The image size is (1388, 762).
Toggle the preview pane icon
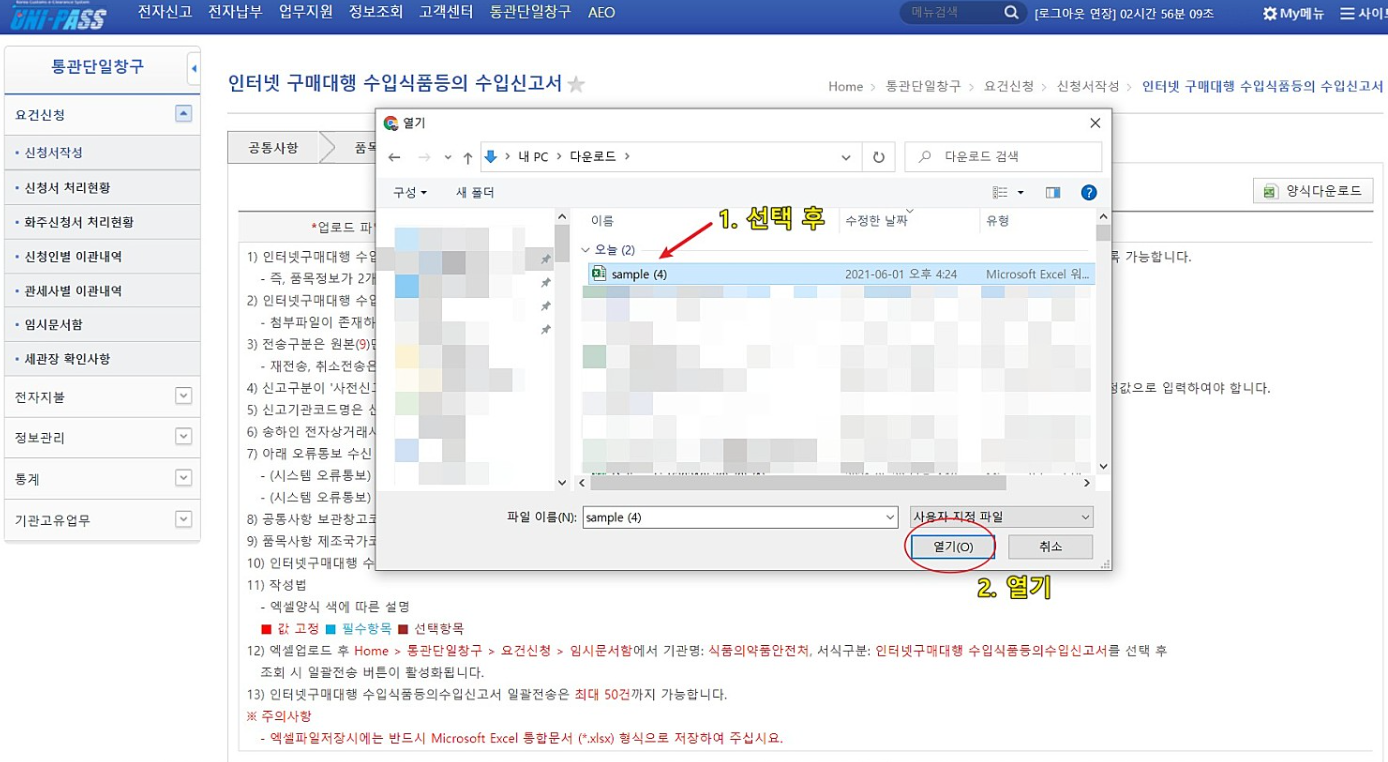[1053, 192]
